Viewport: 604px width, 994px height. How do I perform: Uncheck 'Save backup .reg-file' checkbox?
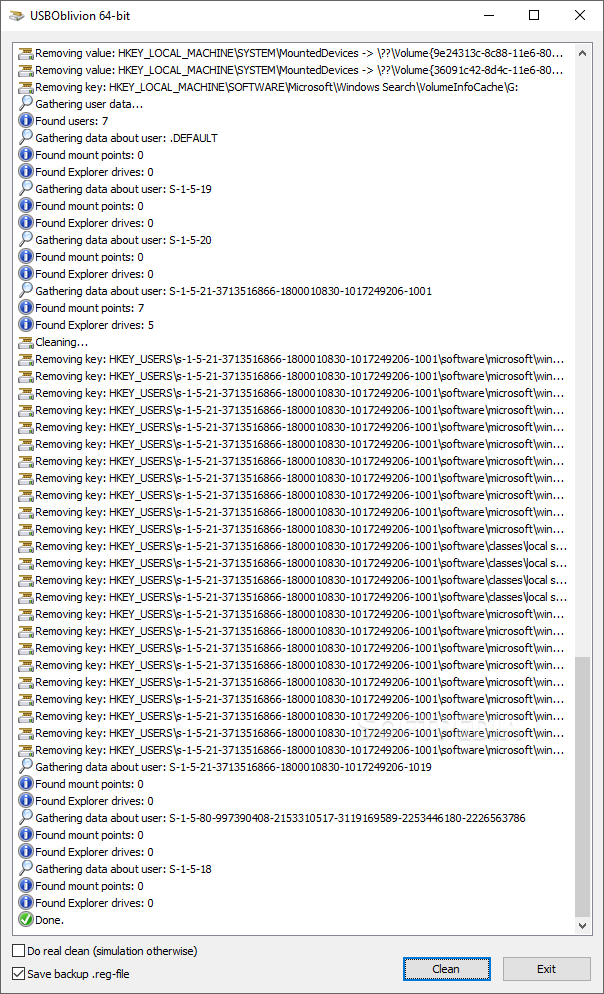pos(19,974)
